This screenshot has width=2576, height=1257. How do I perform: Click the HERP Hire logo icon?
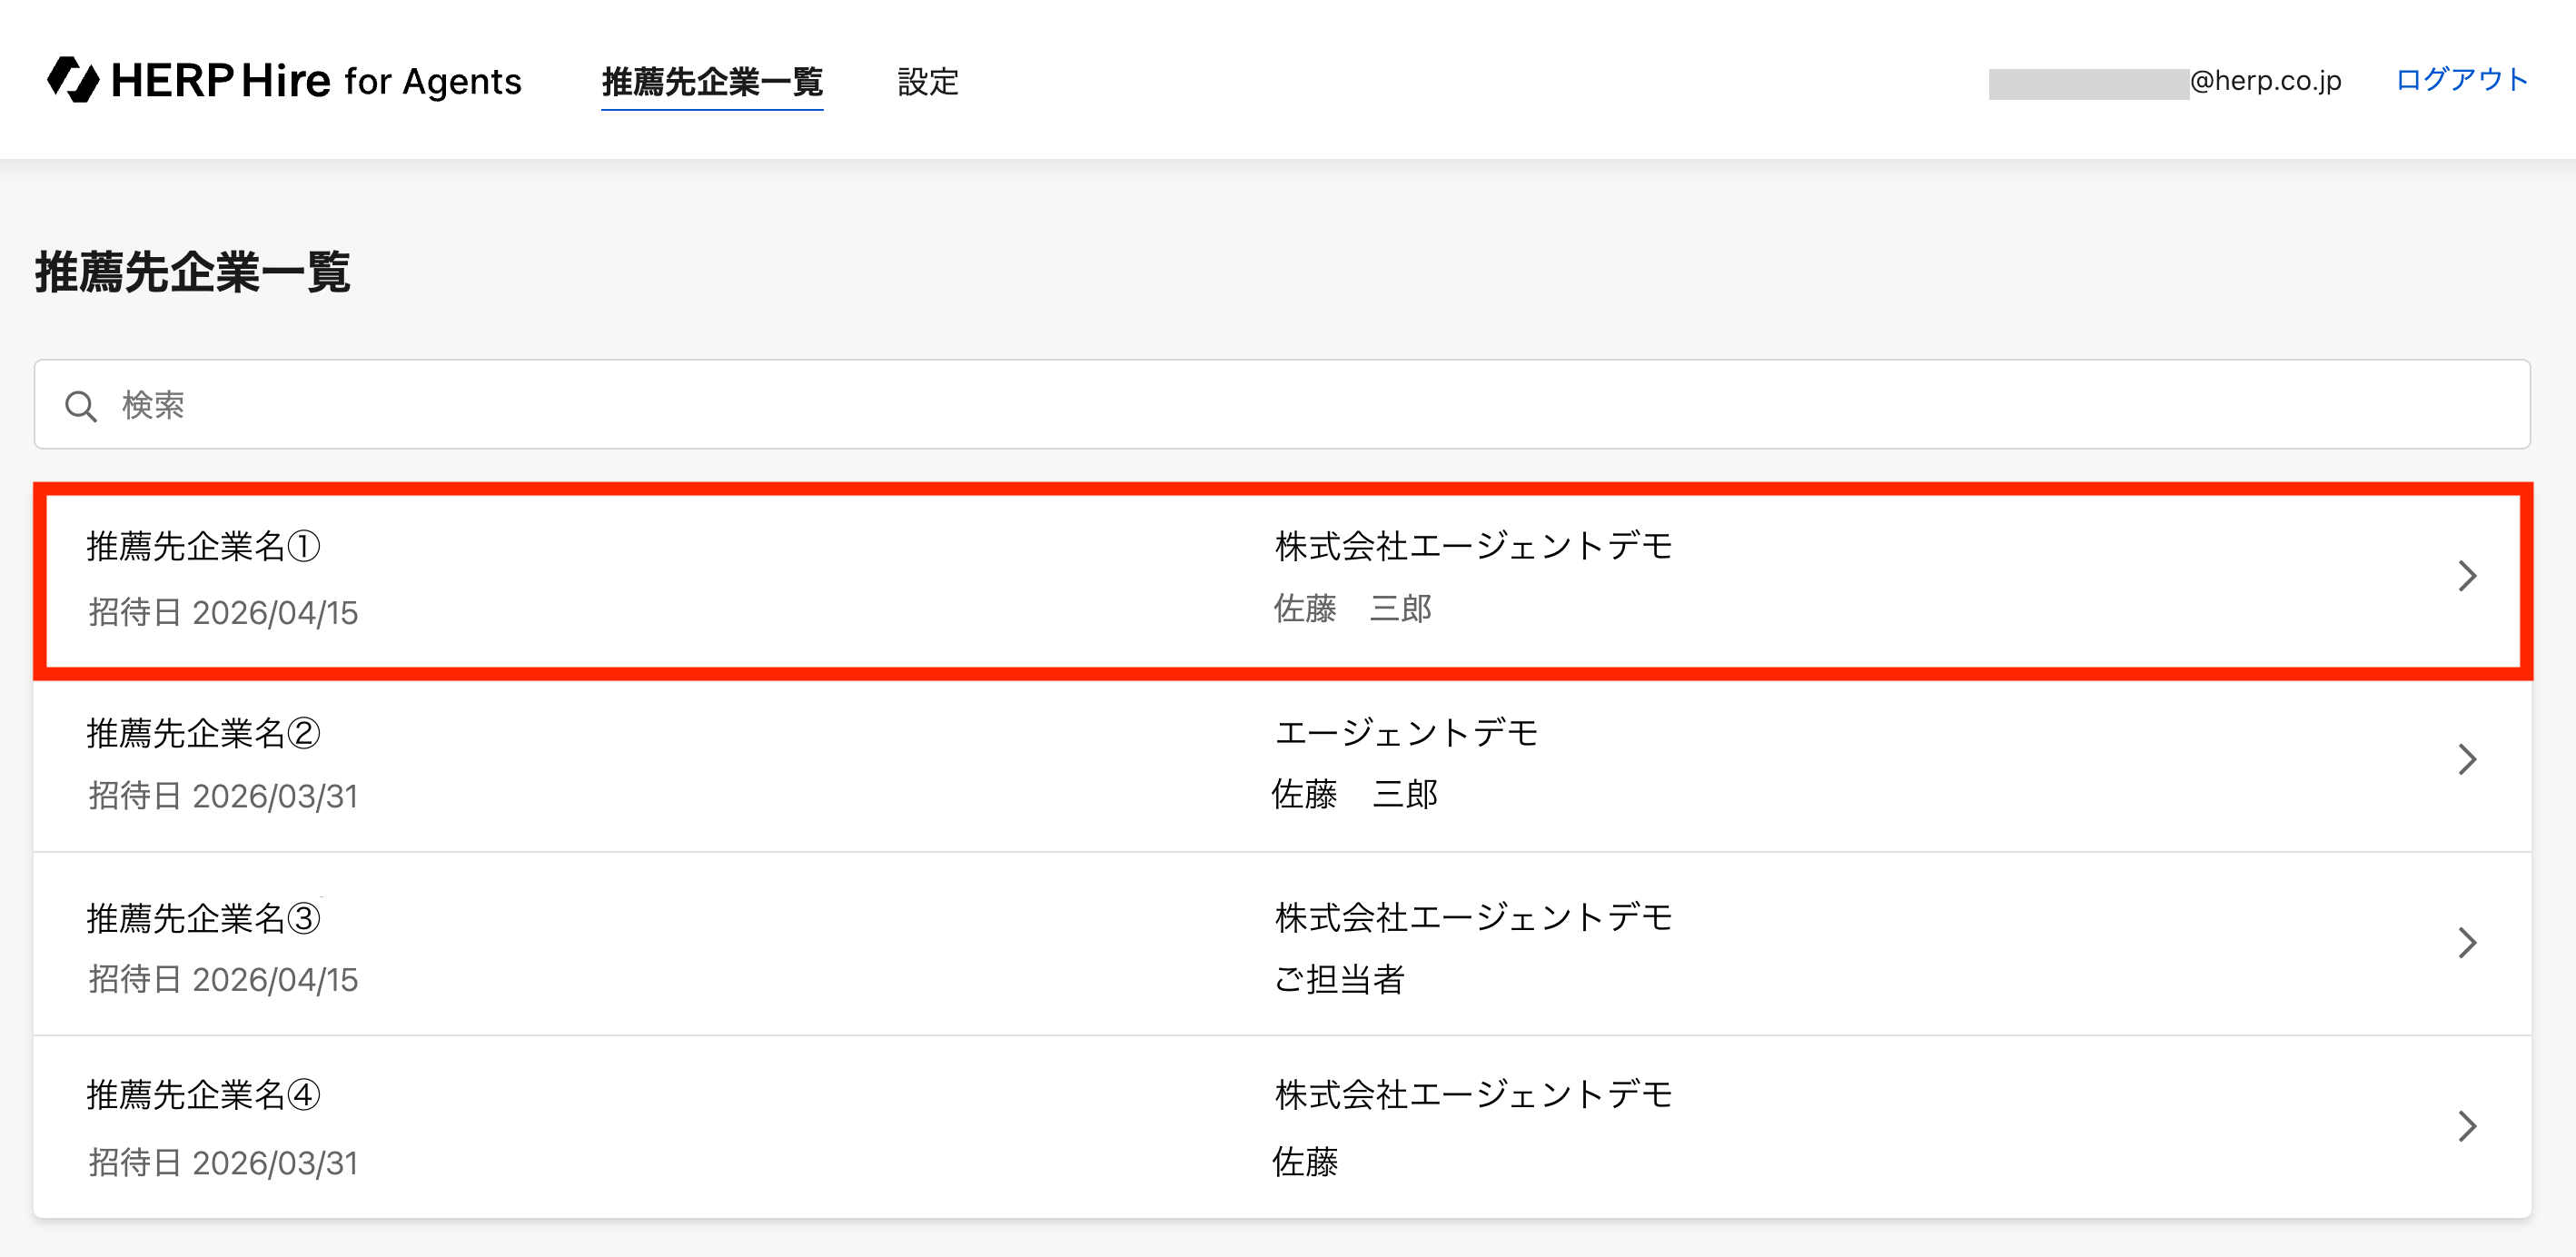pyautogui.click(x=73, y=80)
